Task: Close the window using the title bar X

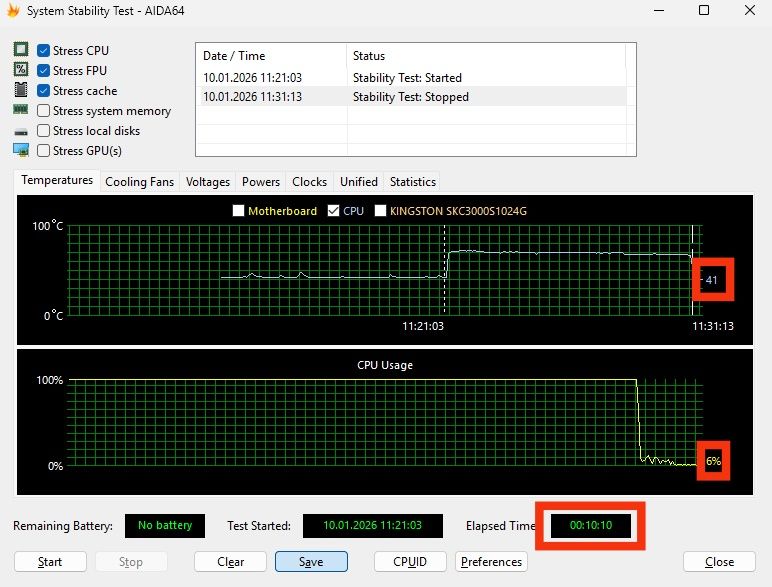Action: click(750, 10)
